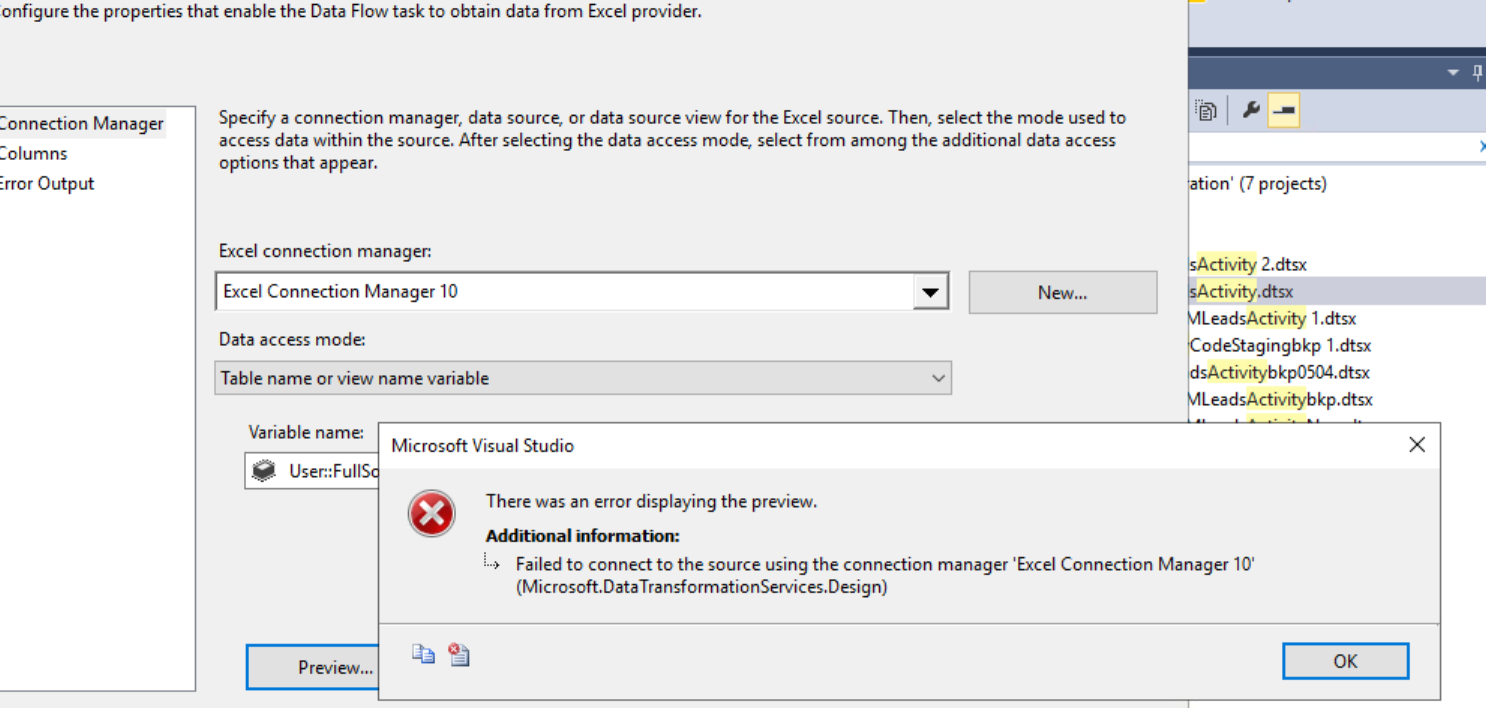
Task: Switch to the Columns page
Action: tap(33, 154)
